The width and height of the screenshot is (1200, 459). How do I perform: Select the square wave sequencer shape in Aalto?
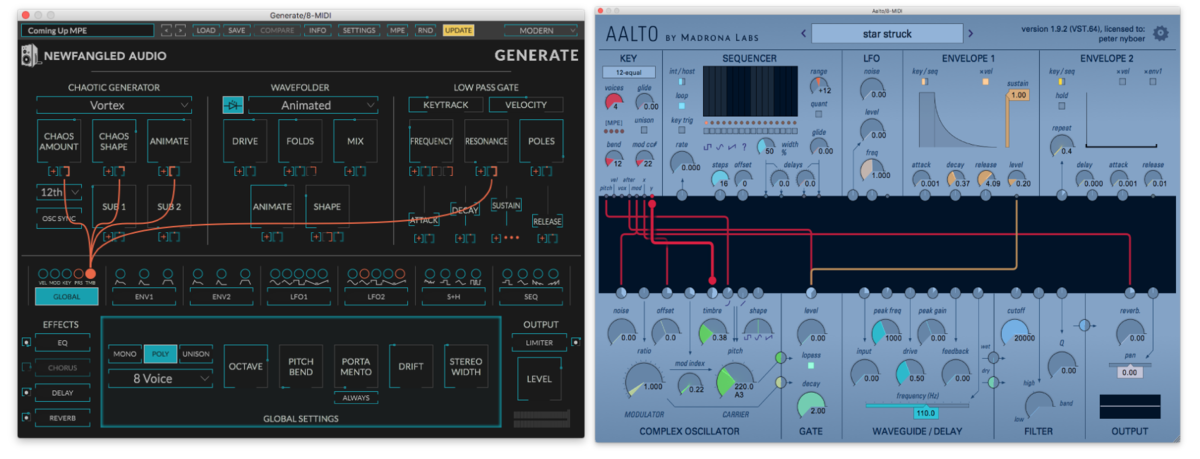pos(706,147)
